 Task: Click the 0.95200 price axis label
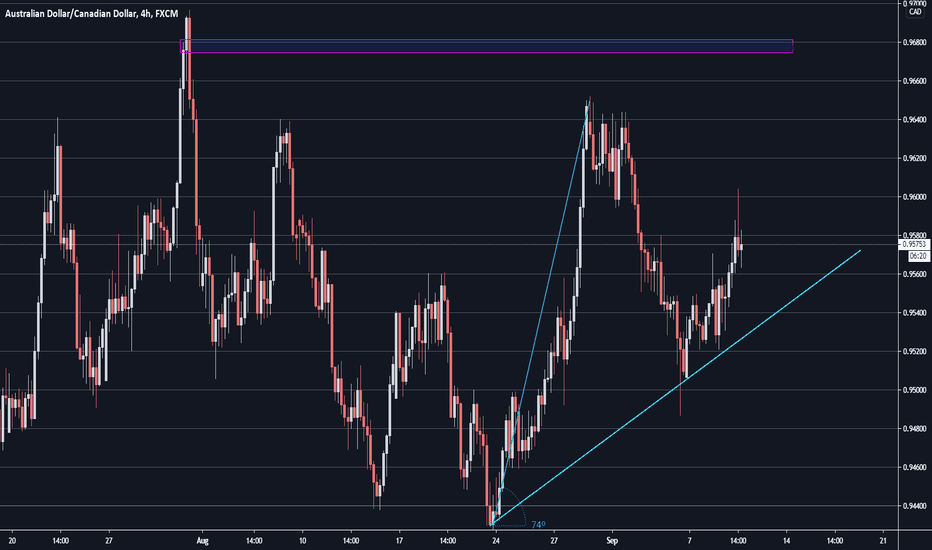click(916, 351)
